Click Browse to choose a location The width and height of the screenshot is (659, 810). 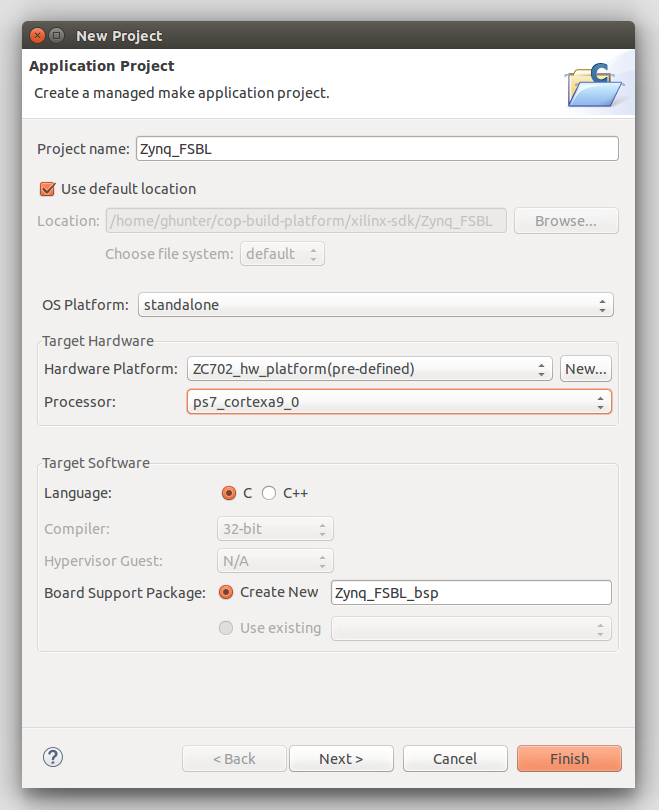pos(566,220)
